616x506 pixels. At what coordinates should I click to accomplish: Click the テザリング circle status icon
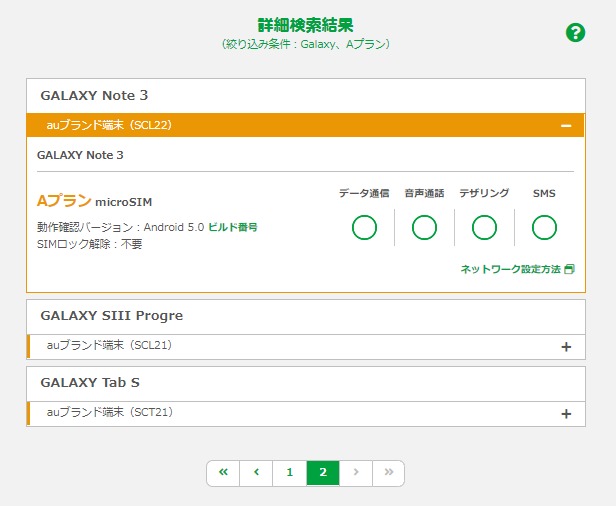[484, 228]
